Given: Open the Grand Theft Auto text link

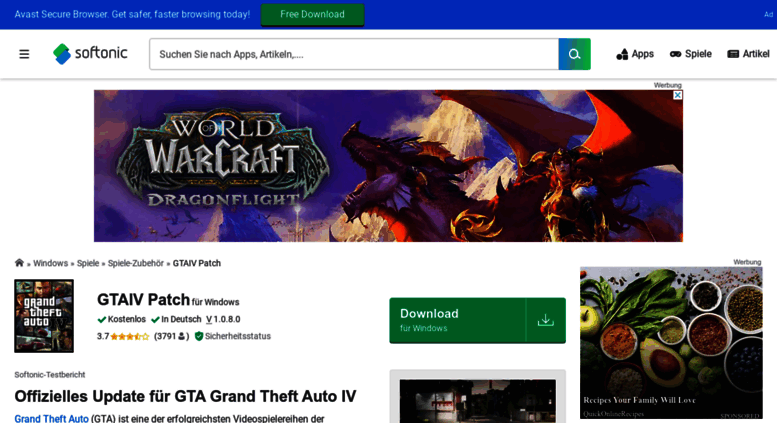Looking at the screenshot, I should 52,419.
